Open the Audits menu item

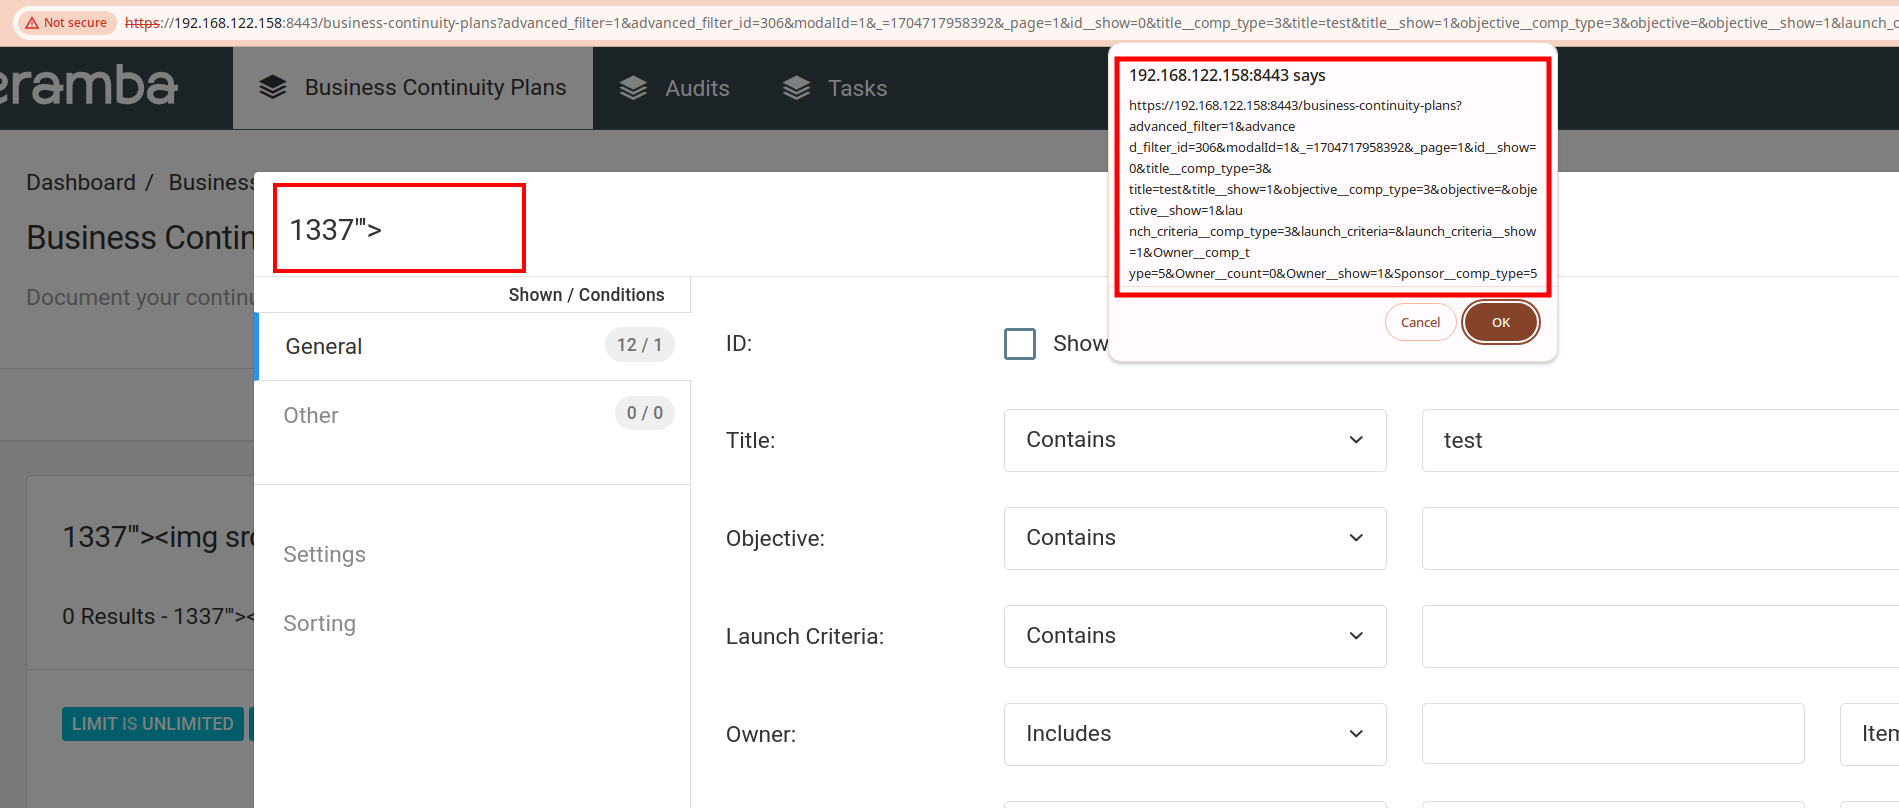coord(675,88)
